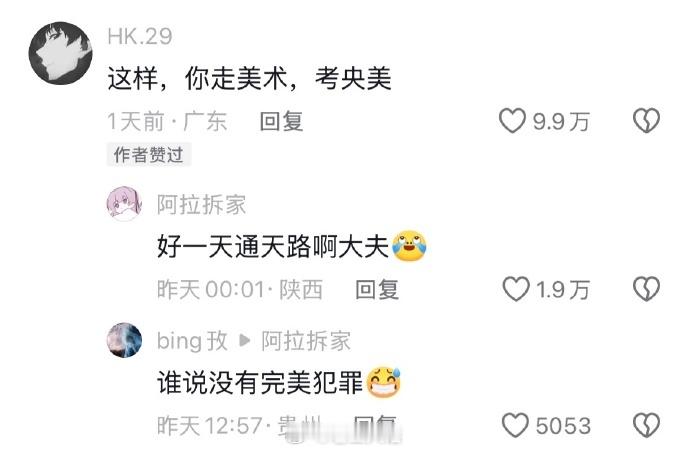Viewport: 690px width, 452px height.
Task: Tap broken heart on bing孜's comment
Action: (x=646, y=425)
